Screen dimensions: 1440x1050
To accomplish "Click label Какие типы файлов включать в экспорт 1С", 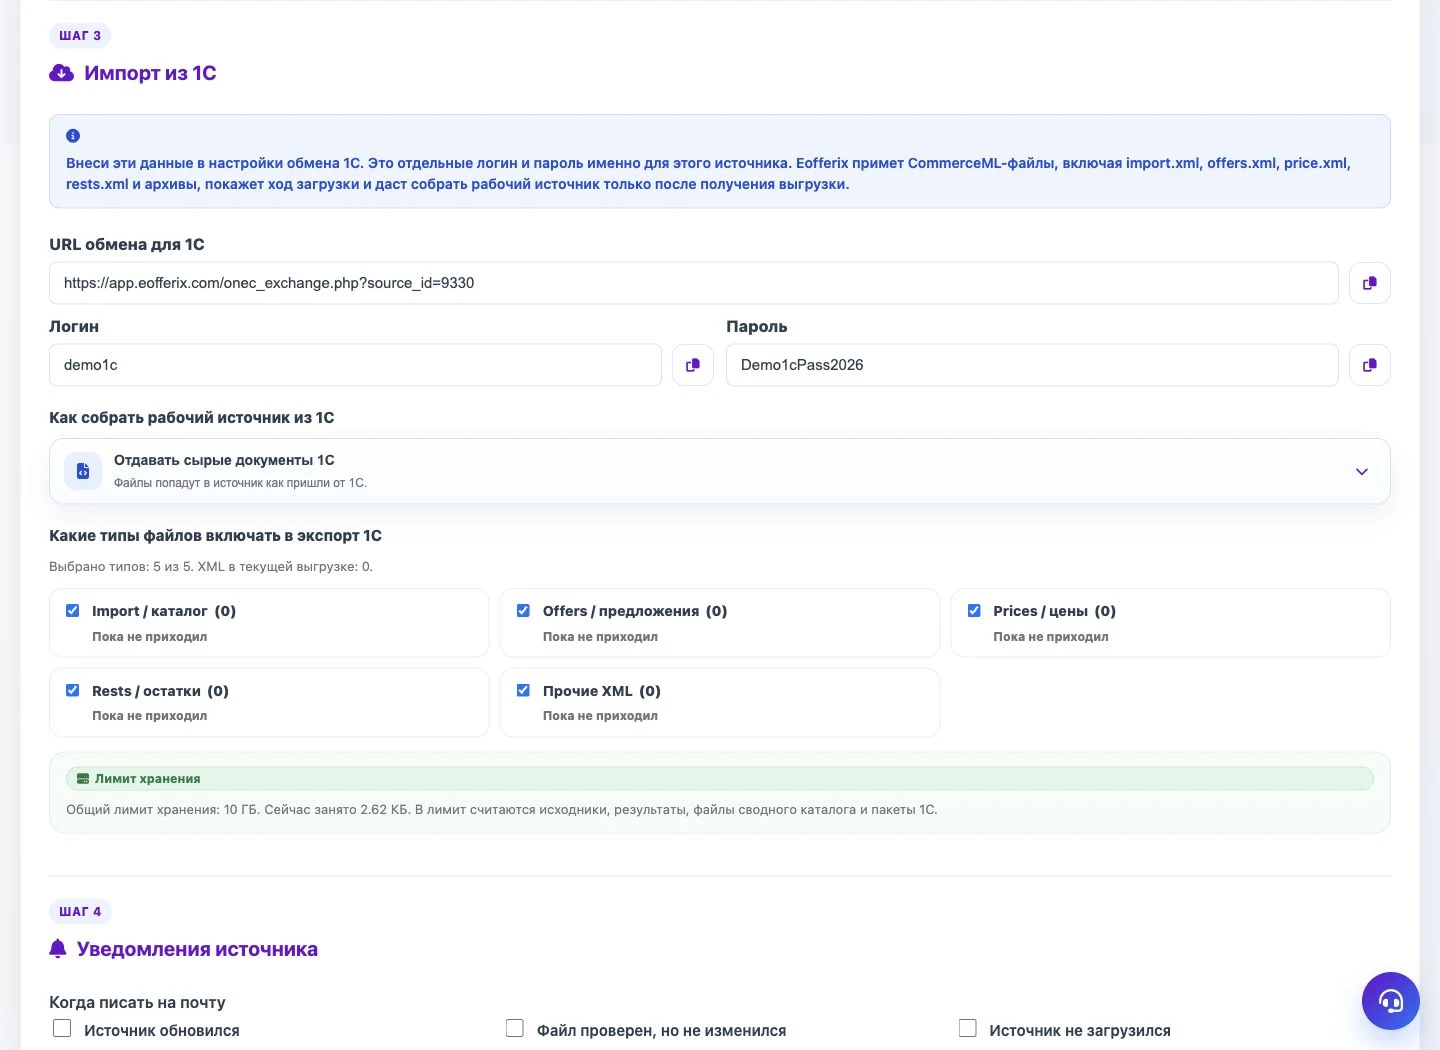I will [215, 536].
